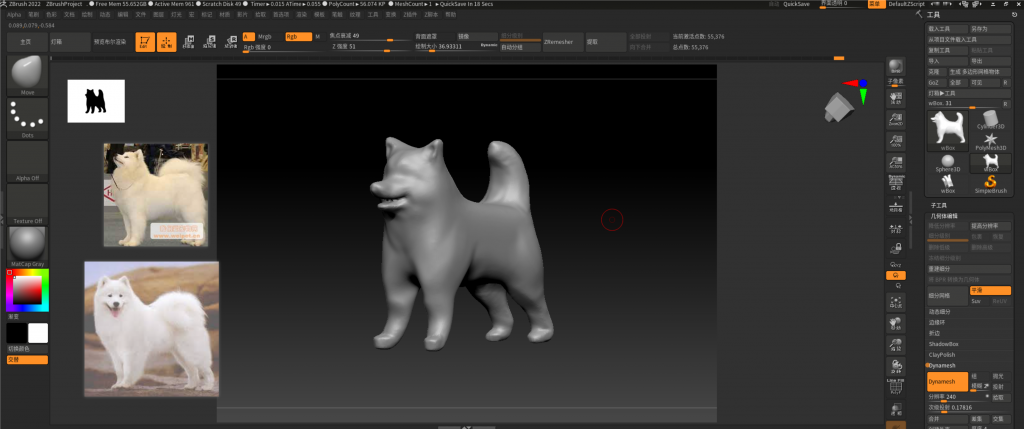Toggle the Rgb channel button
1024x429 pixels.
[x=297, y=36]
